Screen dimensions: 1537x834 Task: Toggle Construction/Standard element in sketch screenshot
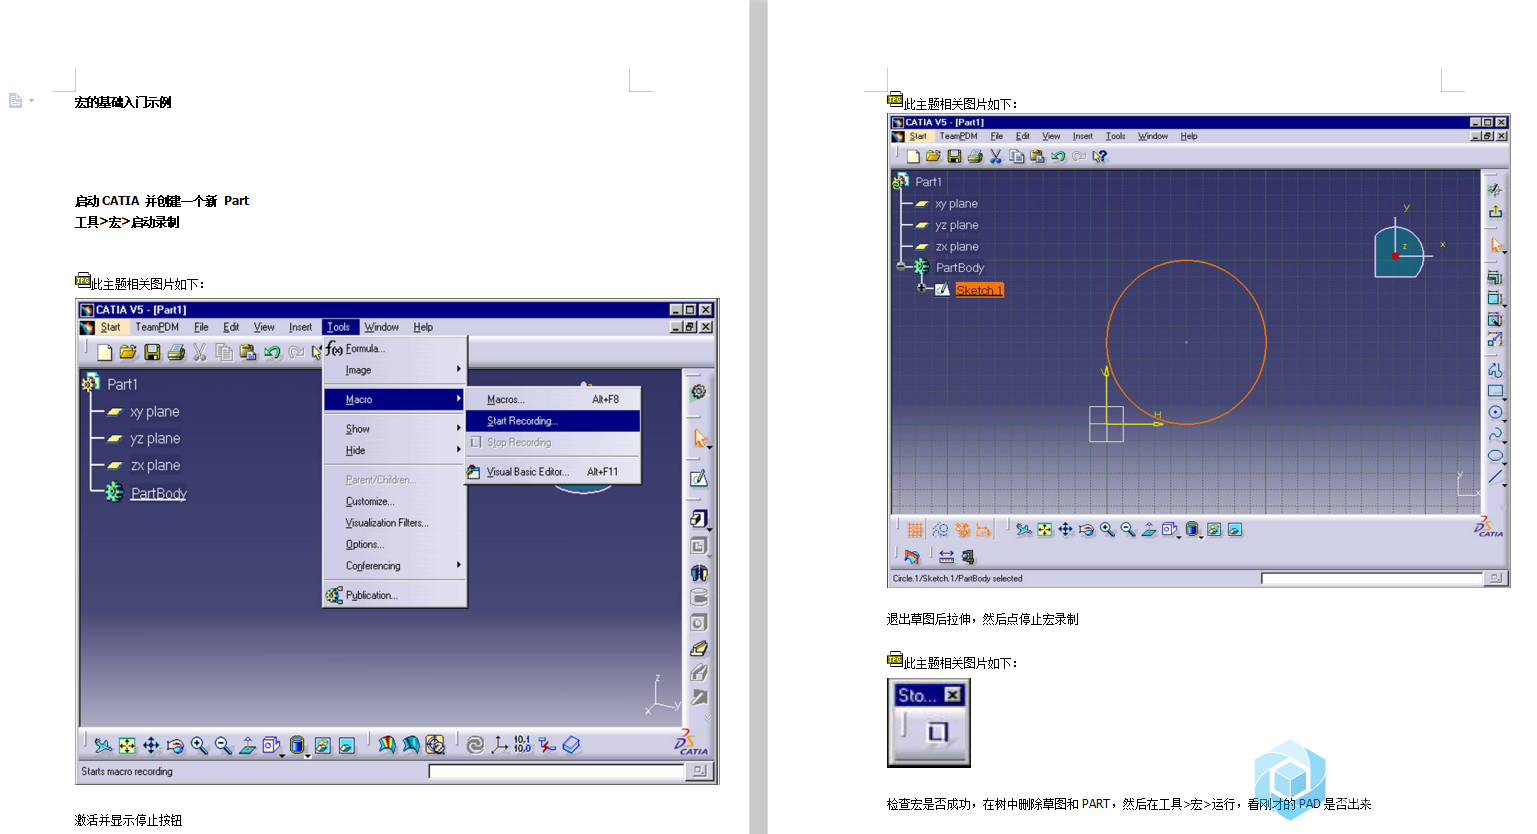962,530
